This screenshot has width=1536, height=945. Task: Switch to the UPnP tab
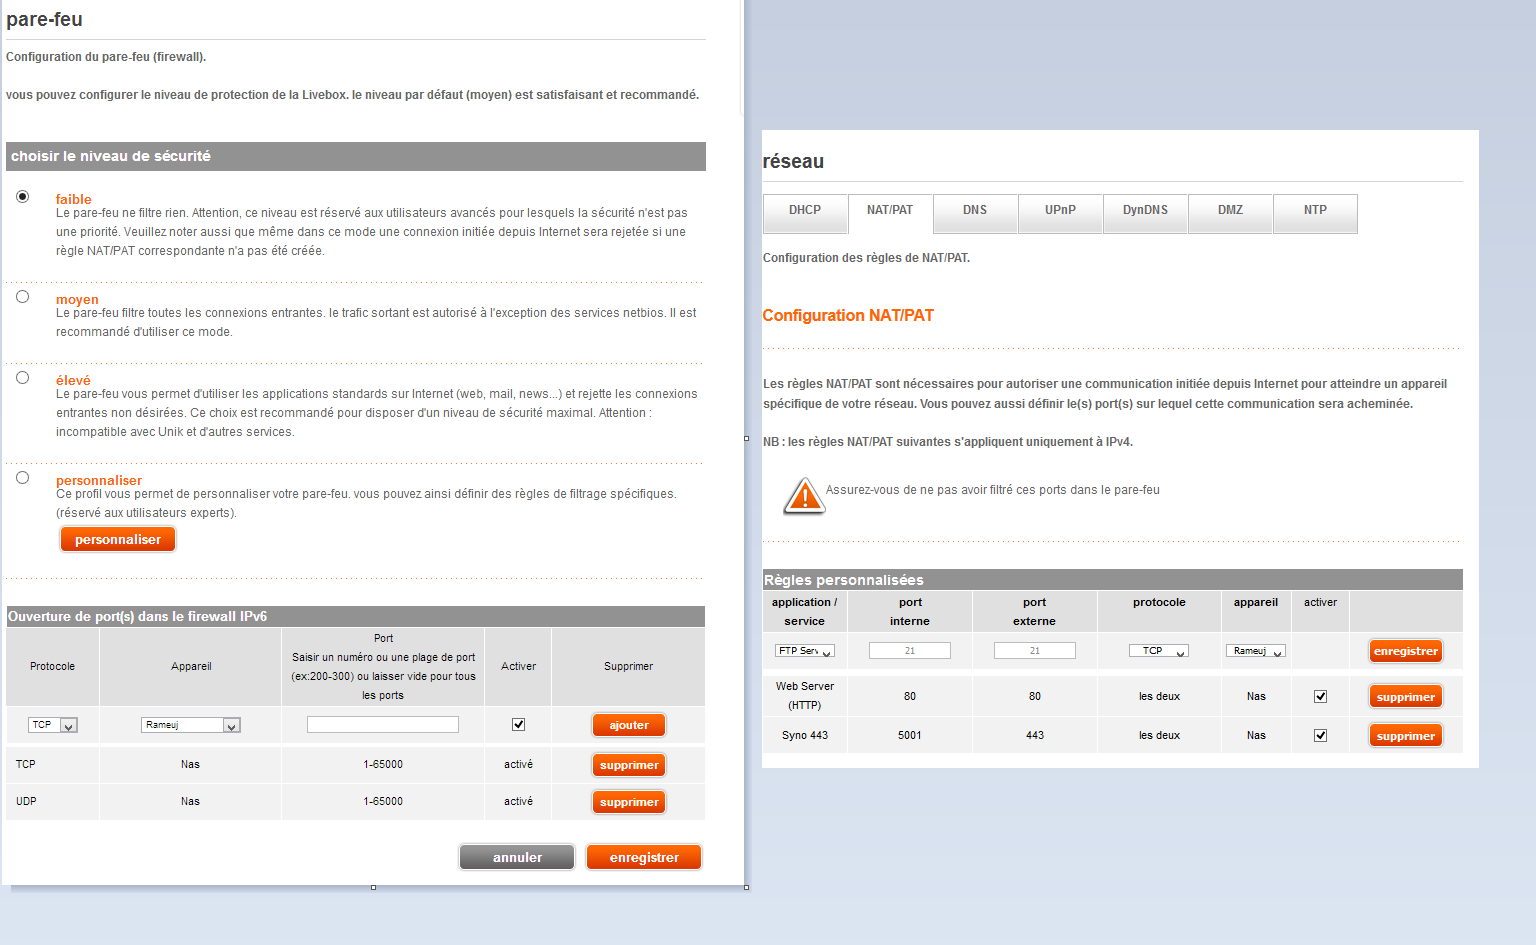[x=1060, y=213]
